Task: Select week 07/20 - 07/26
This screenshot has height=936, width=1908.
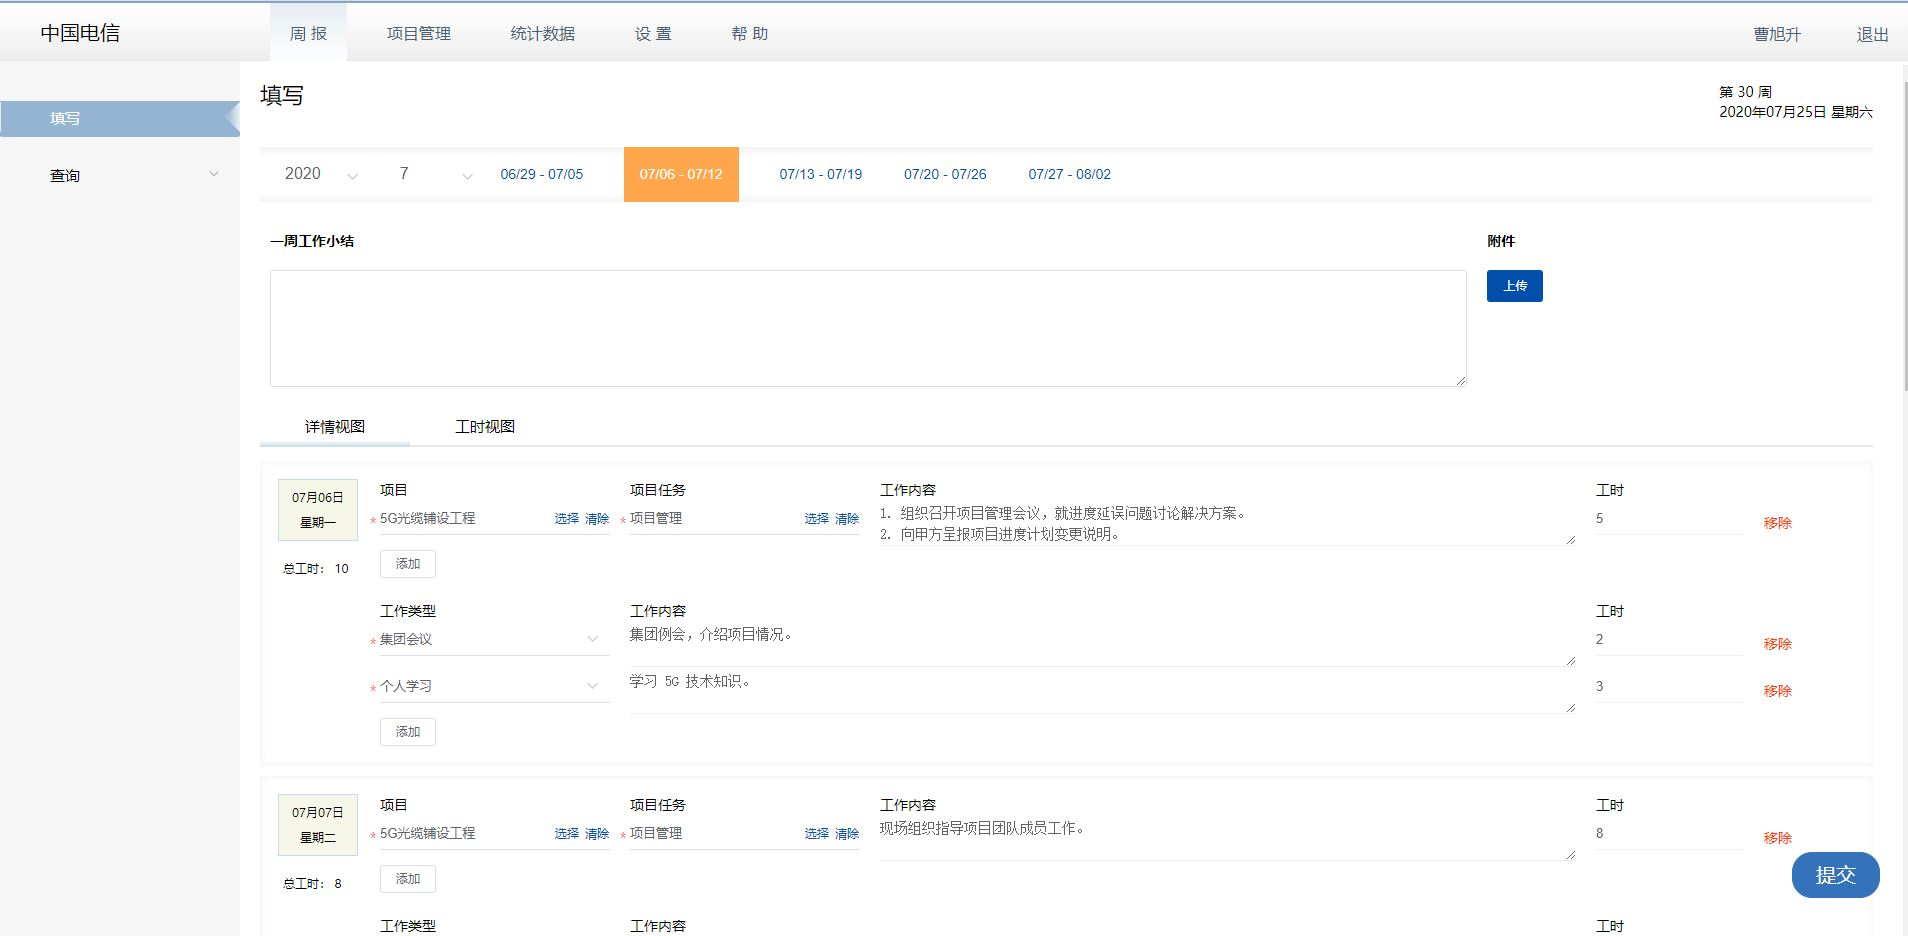Action: (945, 174)
